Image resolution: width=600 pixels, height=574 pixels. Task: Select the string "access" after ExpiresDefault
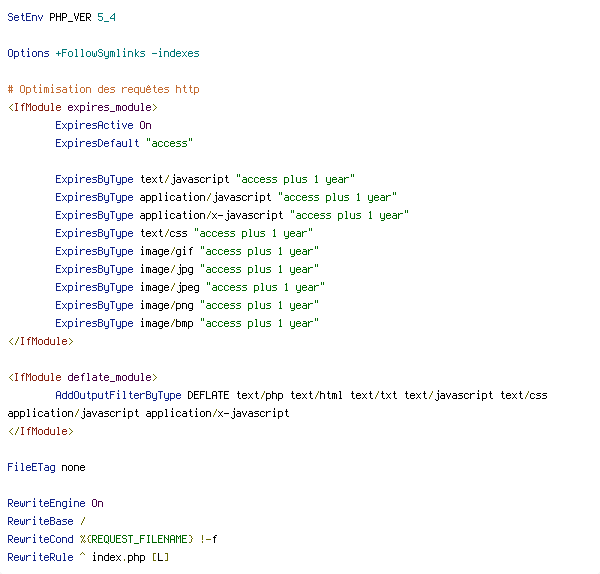tap(170, 143)
